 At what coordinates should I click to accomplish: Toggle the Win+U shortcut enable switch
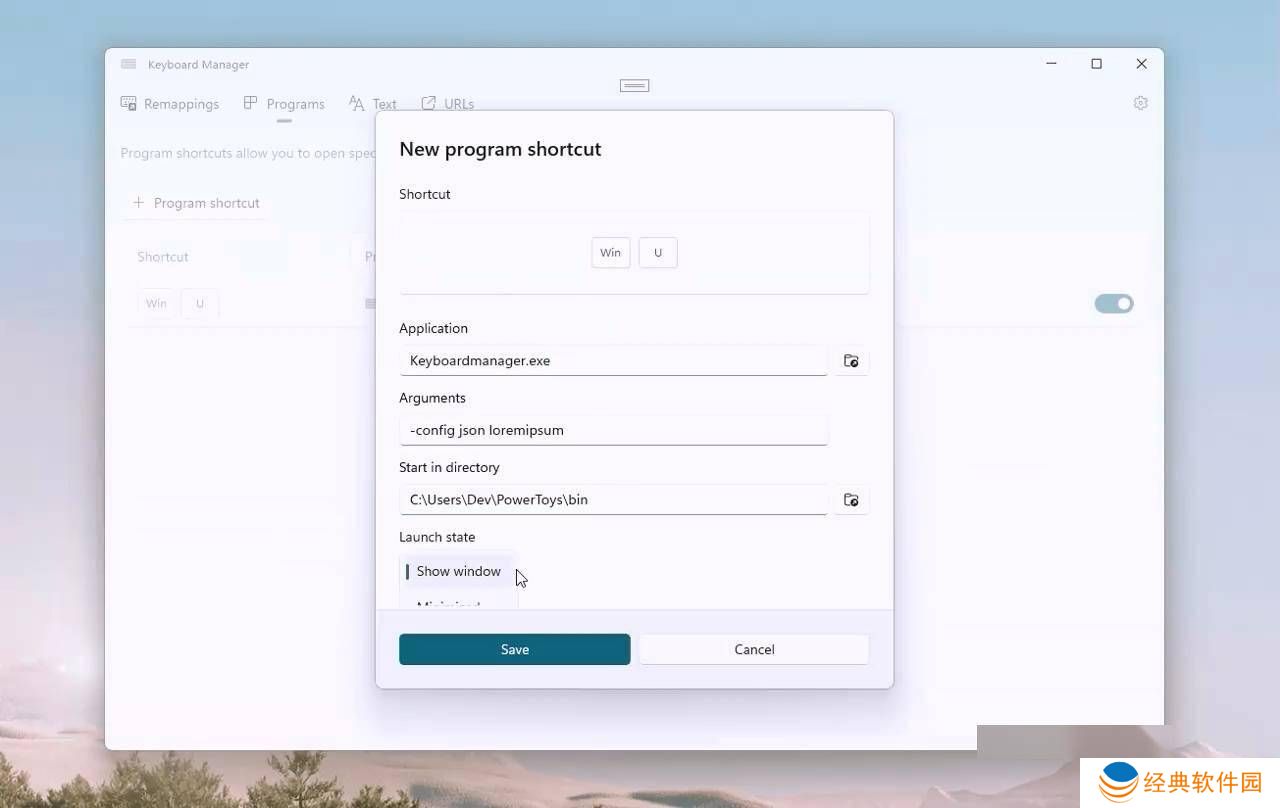[1113, 304]
